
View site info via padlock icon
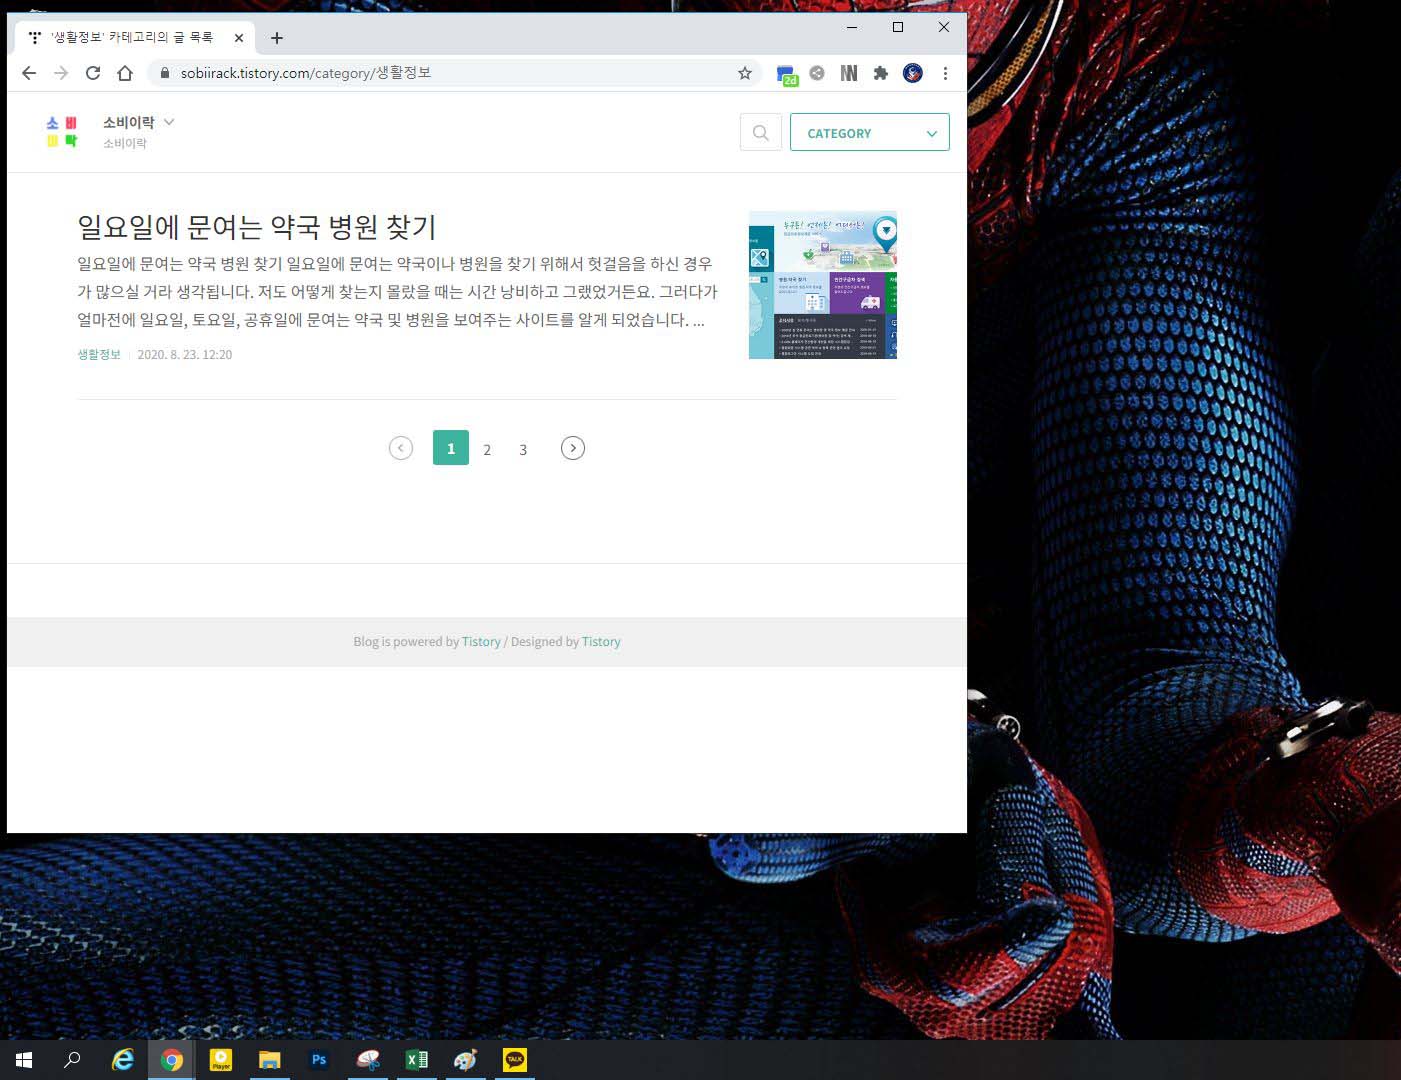(x=165, y=73)
